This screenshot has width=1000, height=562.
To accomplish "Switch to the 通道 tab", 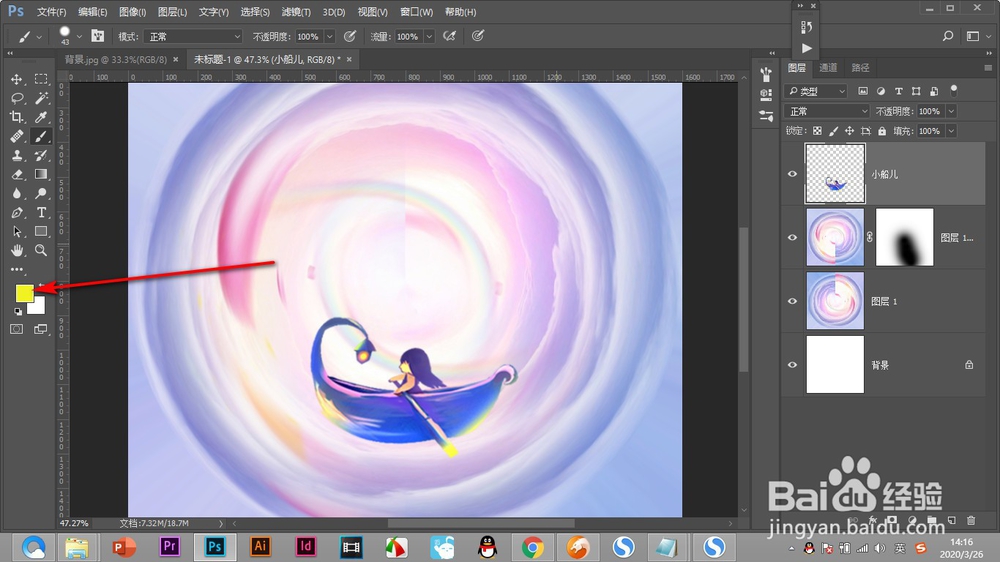I will click(828, 67).
